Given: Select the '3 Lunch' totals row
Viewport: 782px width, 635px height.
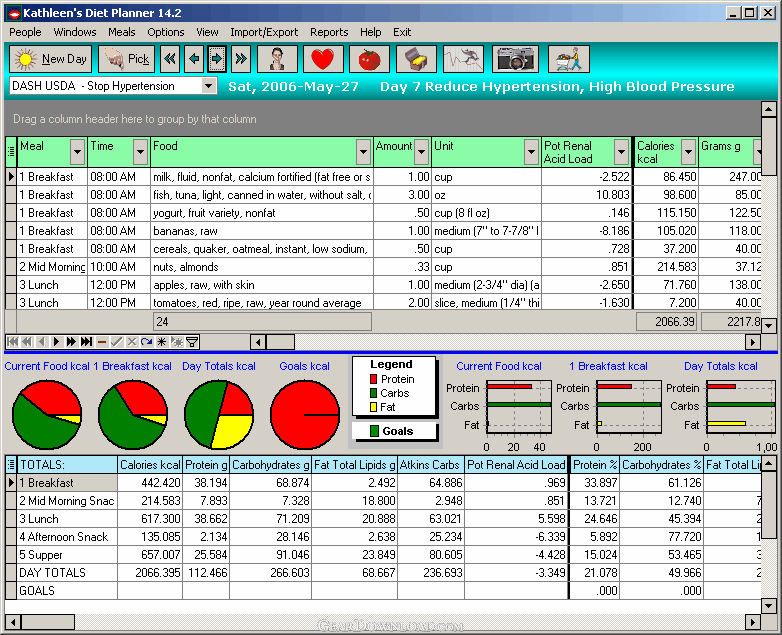Looking at the screenshot, I should pos(383,519).
